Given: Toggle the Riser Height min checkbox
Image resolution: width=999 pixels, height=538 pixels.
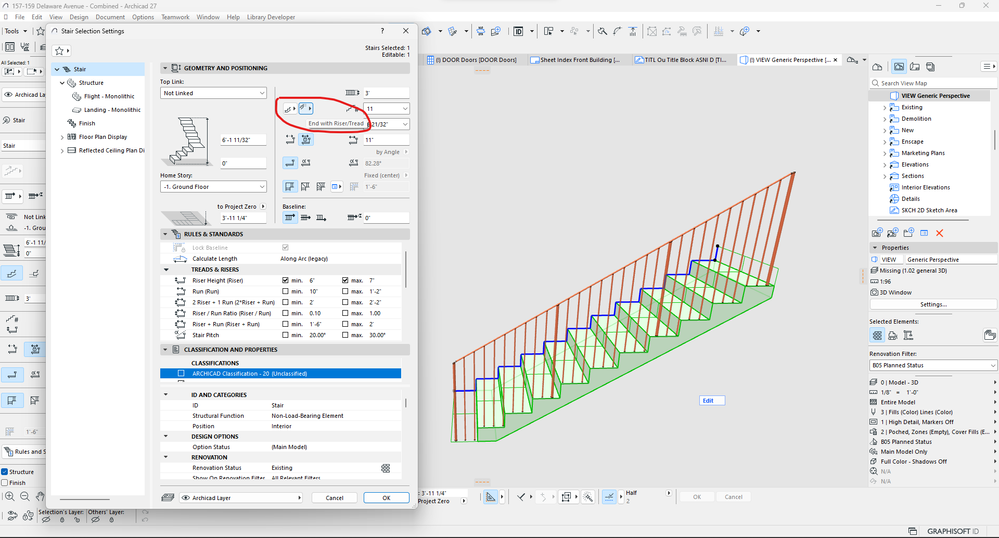Looking at the screenshot, I should [x=285, y=280].
